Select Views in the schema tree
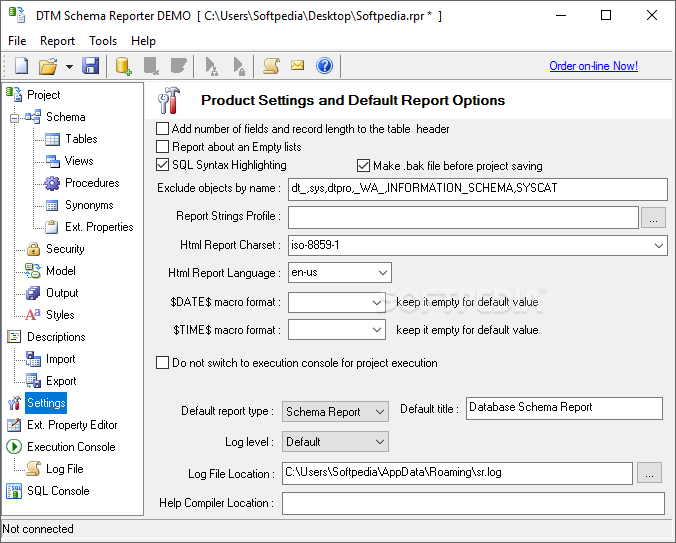676x543 pixels. tap(79, 161)
